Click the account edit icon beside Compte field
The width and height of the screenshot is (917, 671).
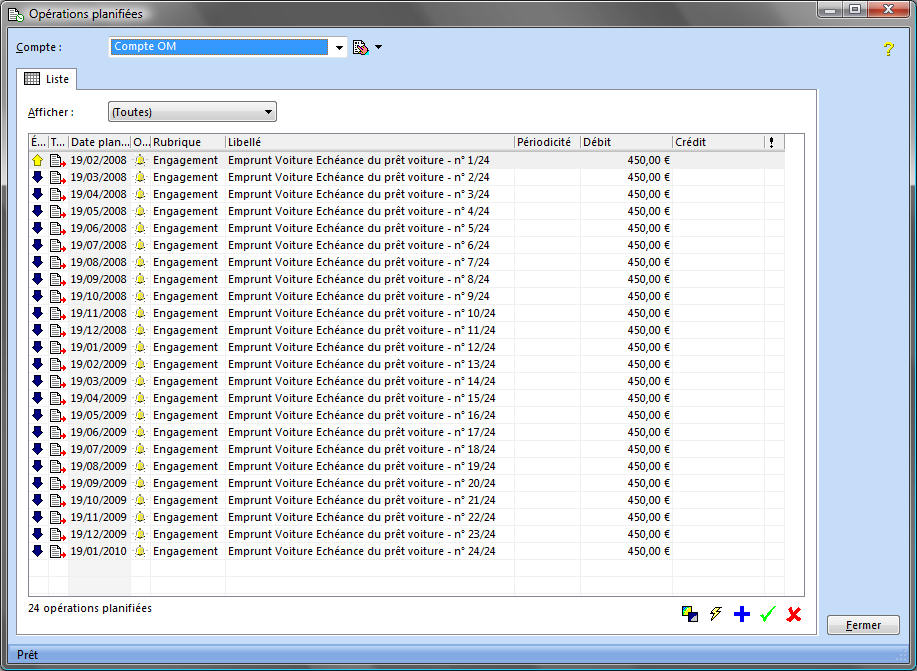click(x=361, y=47)
